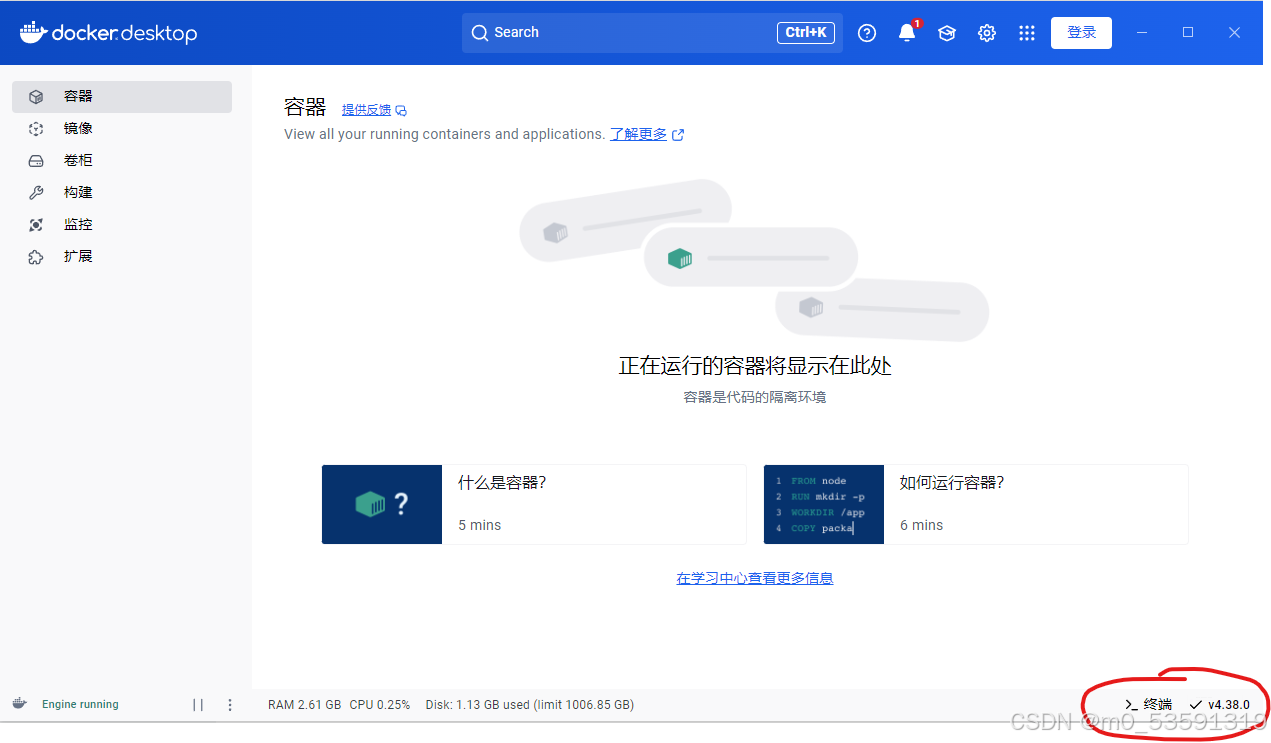Pause the Docker engine with pause icon
The width and height of the screenshot is (1271, 743).
click(x=198, y=705)
